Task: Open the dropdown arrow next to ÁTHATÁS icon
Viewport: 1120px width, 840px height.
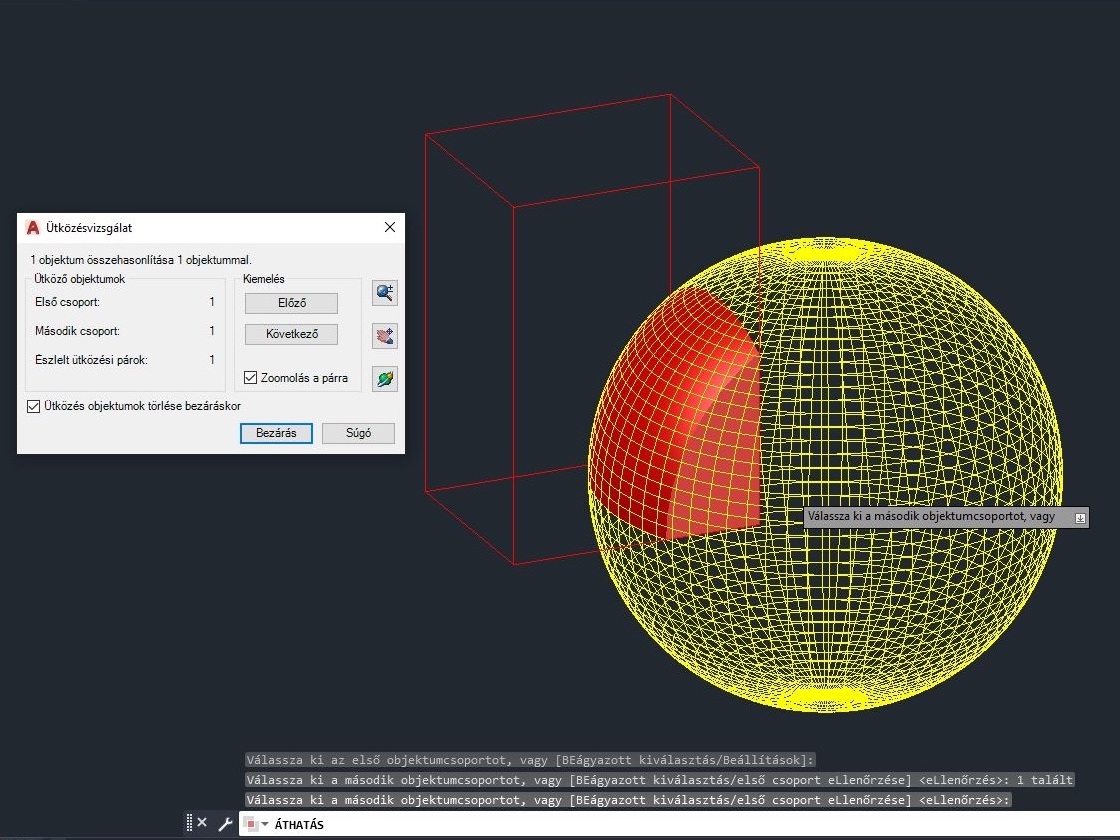Action: [x=266, y=824]
